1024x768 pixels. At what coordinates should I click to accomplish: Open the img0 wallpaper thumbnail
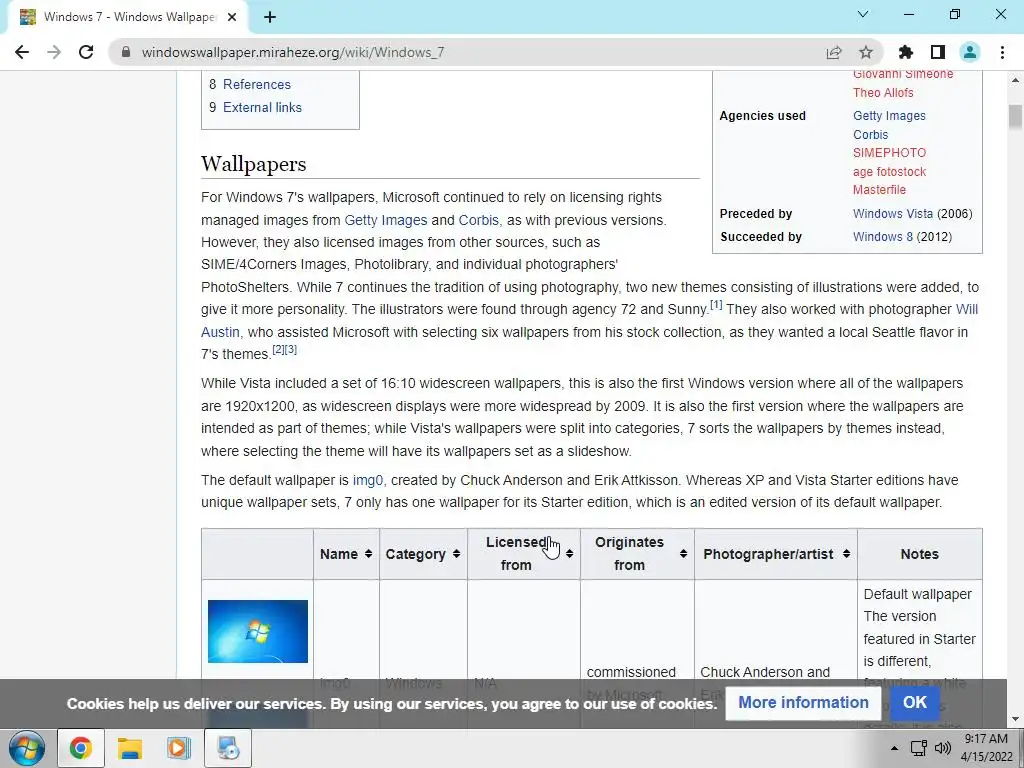tap(257, 632)
